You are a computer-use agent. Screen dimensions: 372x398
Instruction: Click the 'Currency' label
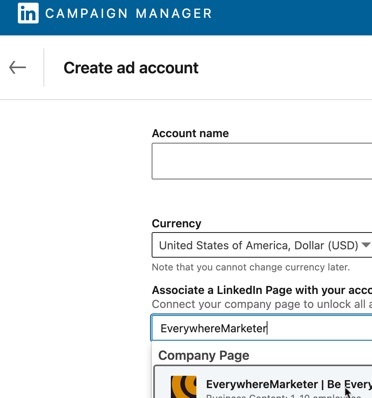(x=176, y=223)
